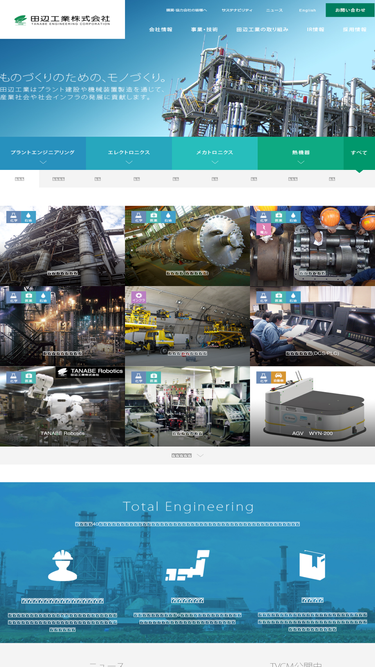Click the pink tag icon on the gearbox maintenance photo
The width and height of the screenshot is (375, 667).
(264, 230)
